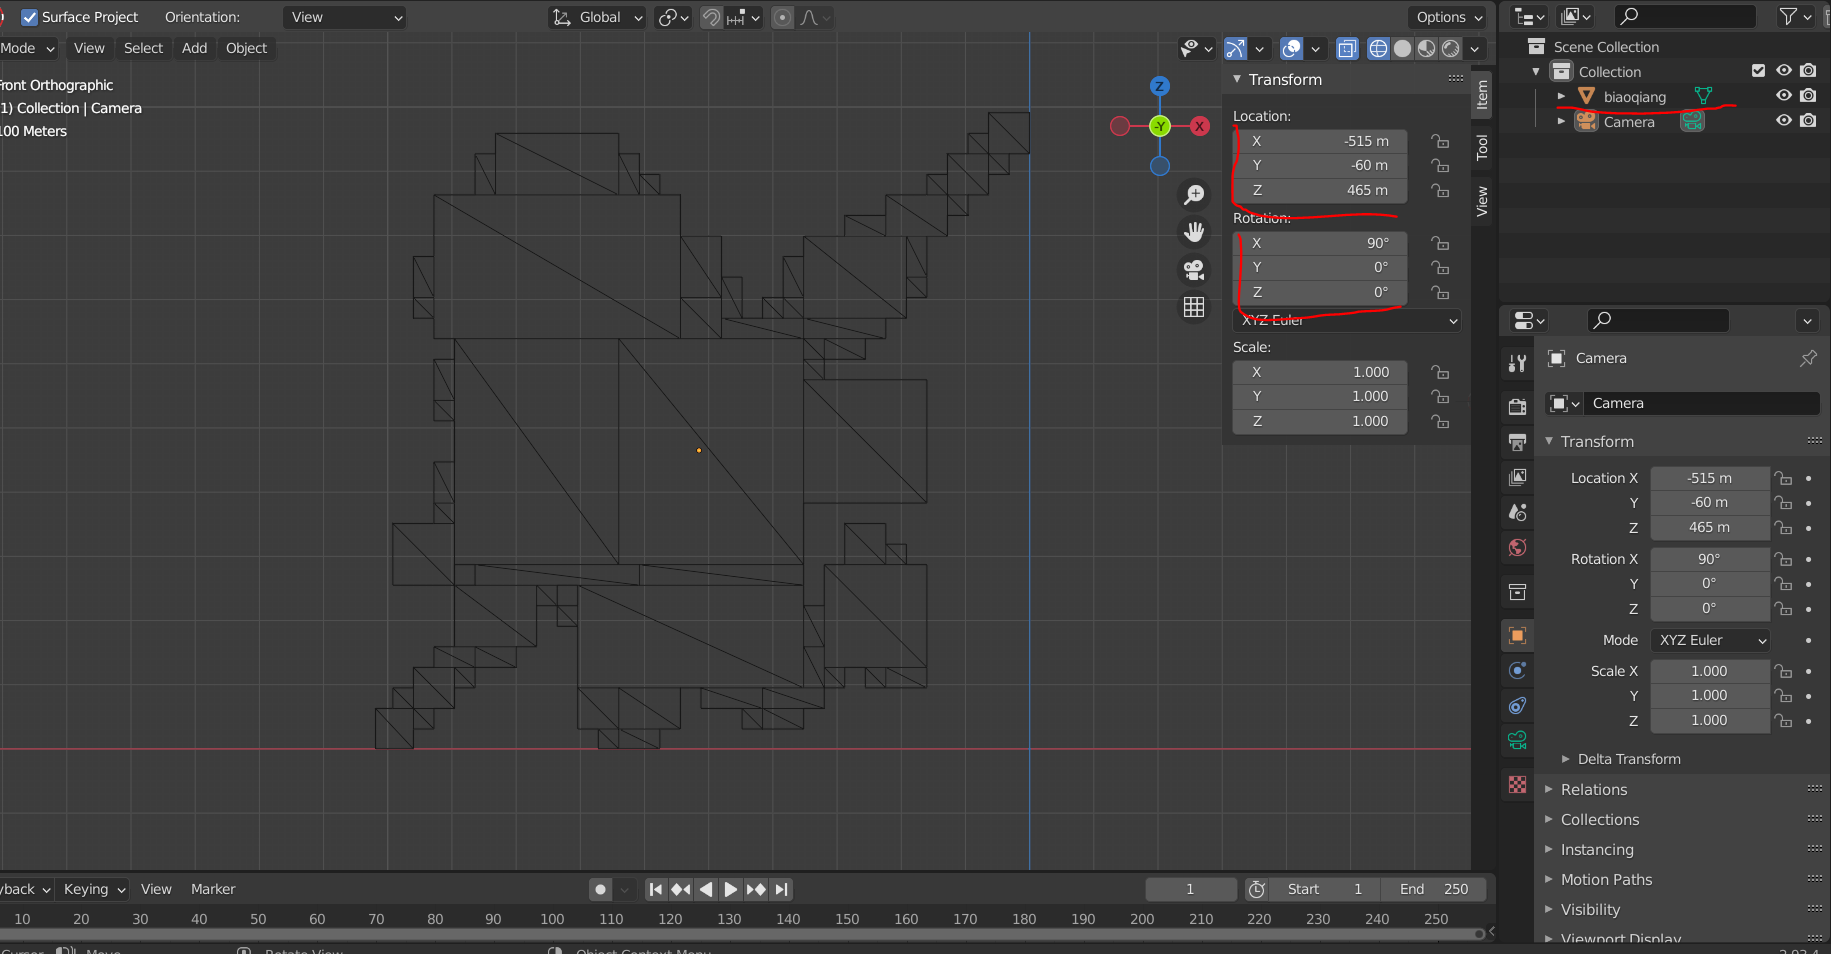Open the Orientation View dropdown
Viewport: 1831px width, 954px height.
pos(345,17)
